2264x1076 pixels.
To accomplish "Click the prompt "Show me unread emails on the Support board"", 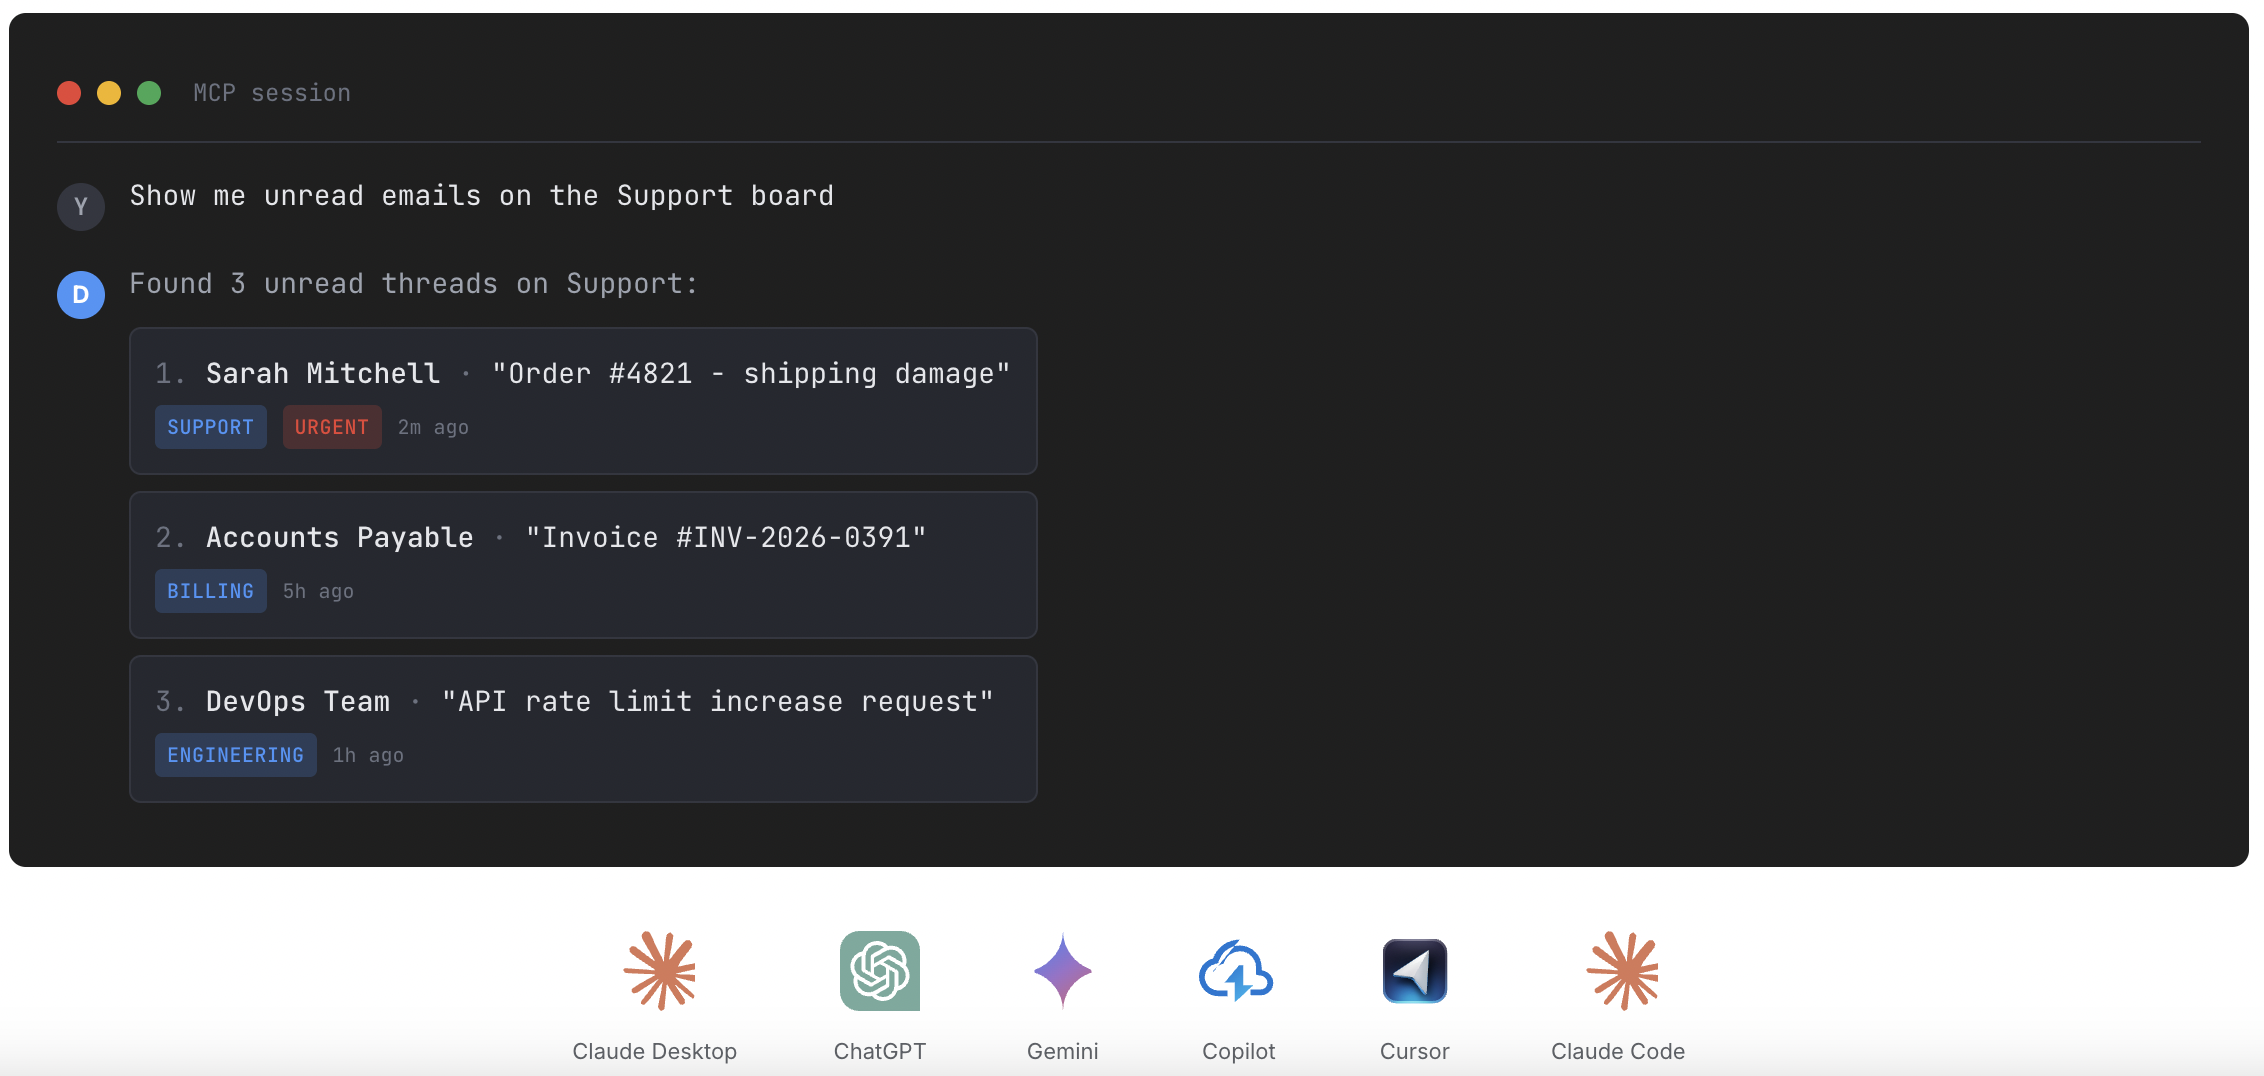I will (x=482, y=196).
